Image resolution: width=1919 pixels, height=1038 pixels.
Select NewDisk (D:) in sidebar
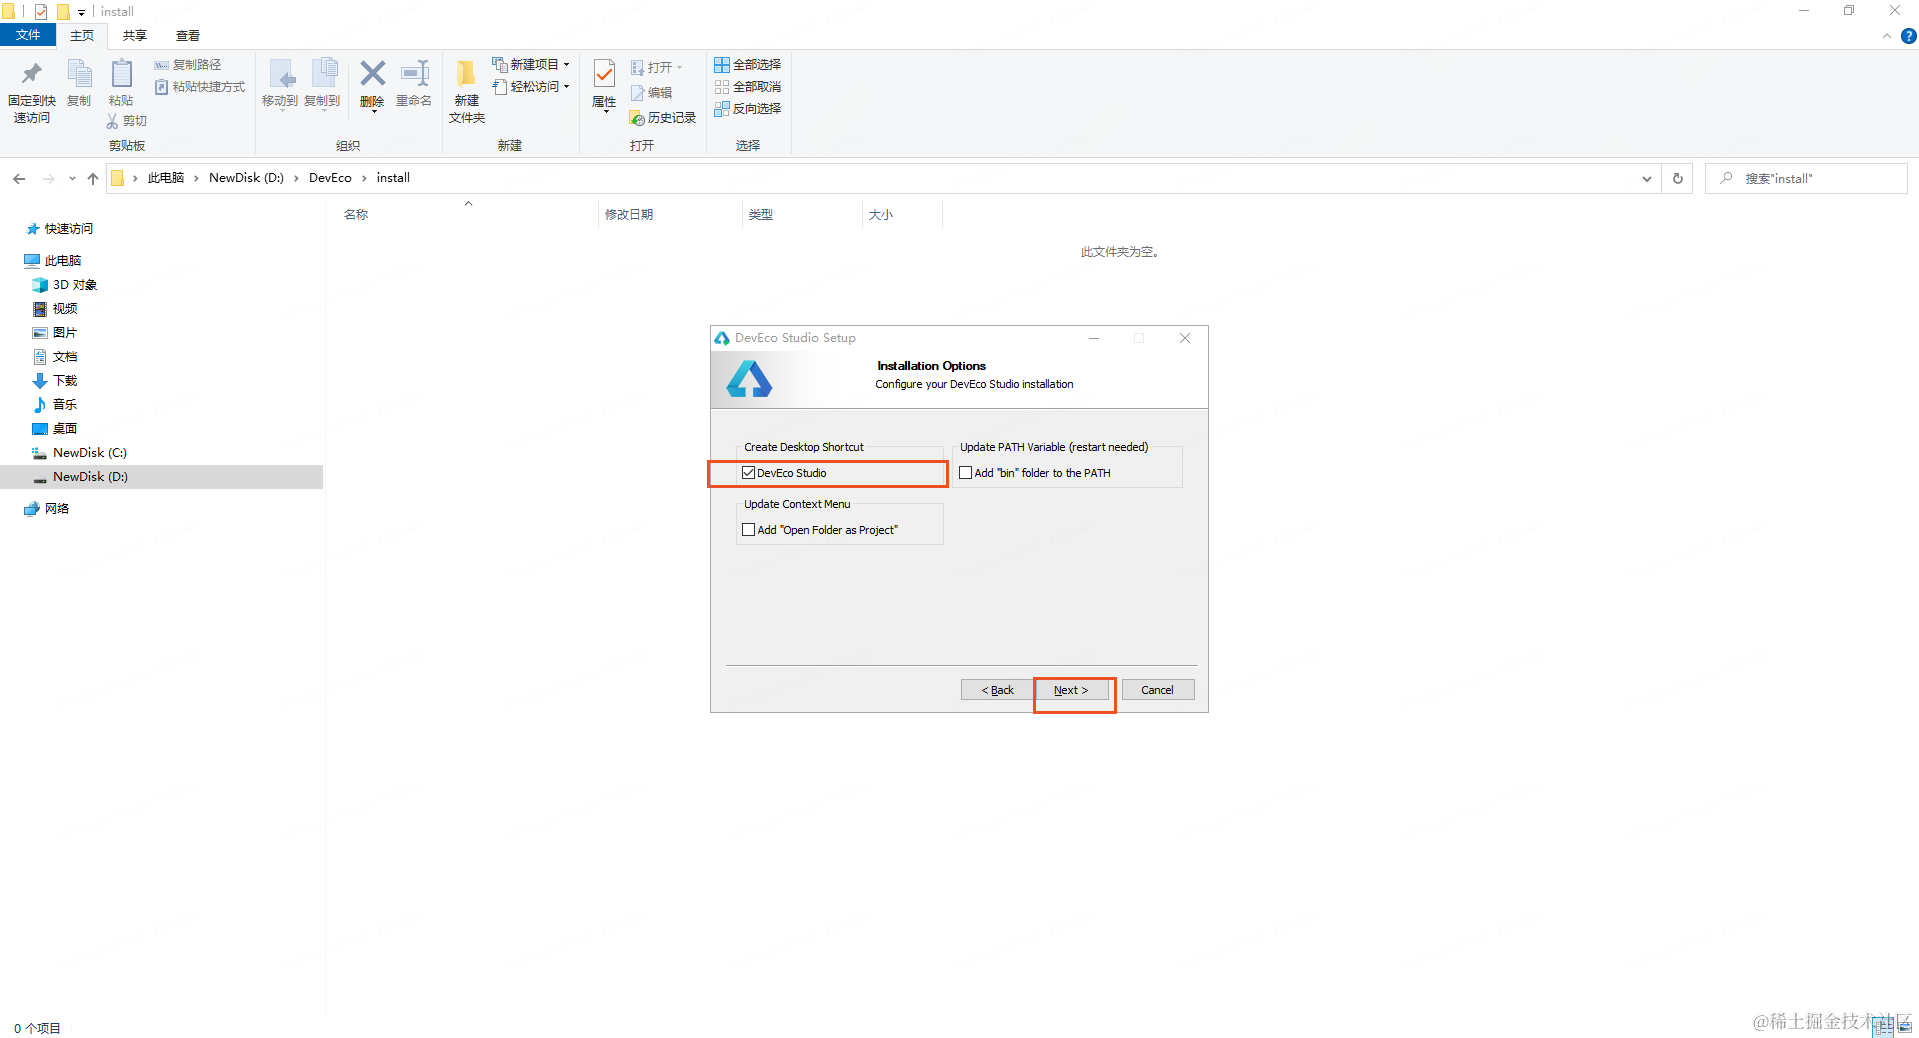90,477
